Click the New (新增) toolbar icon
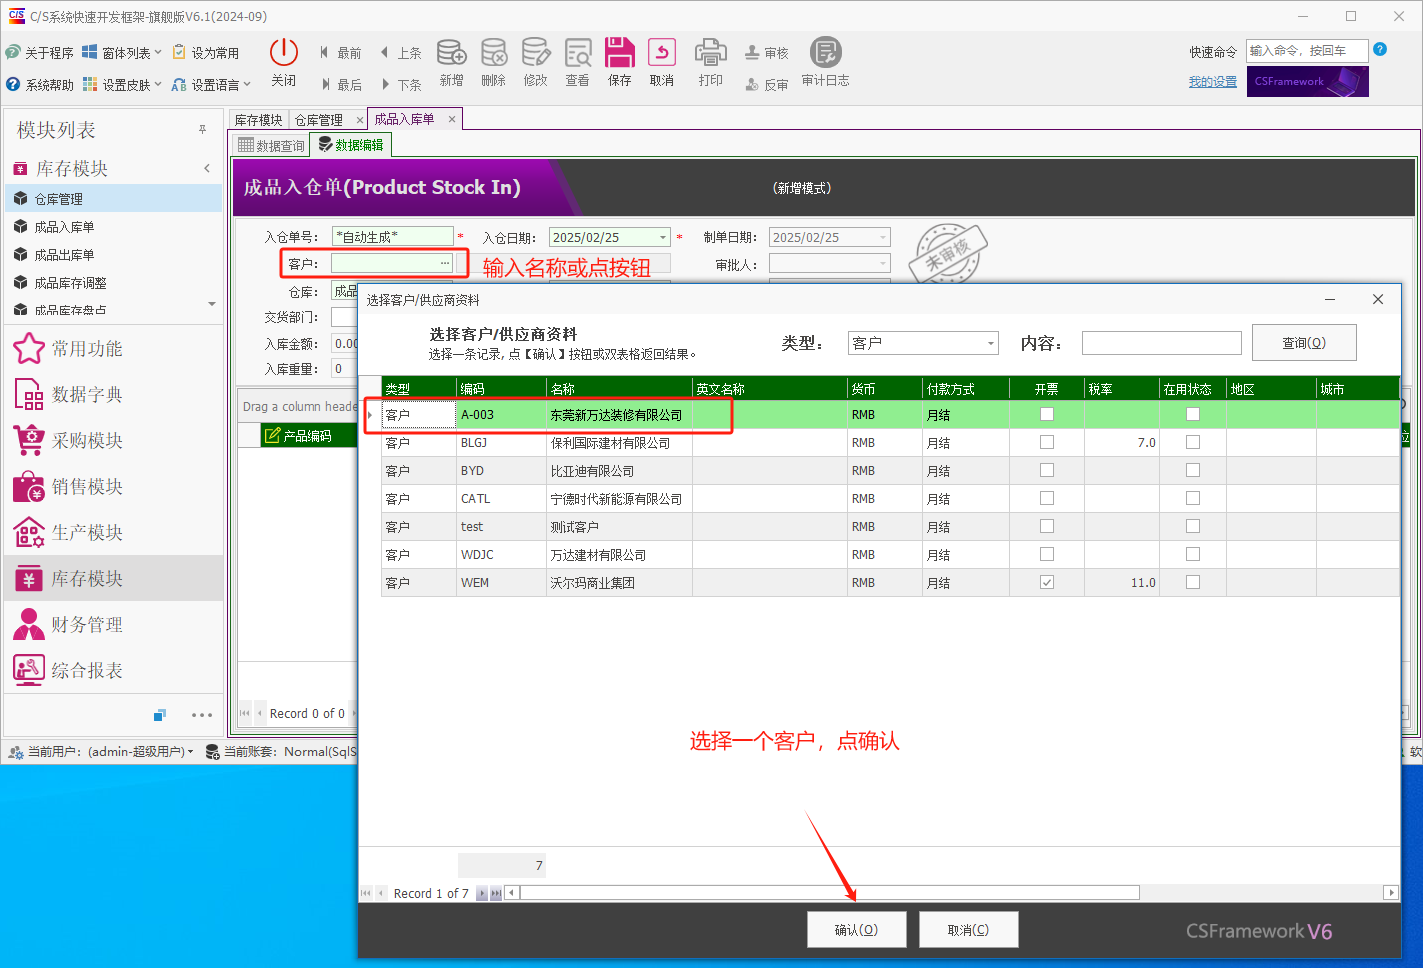Screen dimensions: 1423x968 click(452, 52)
